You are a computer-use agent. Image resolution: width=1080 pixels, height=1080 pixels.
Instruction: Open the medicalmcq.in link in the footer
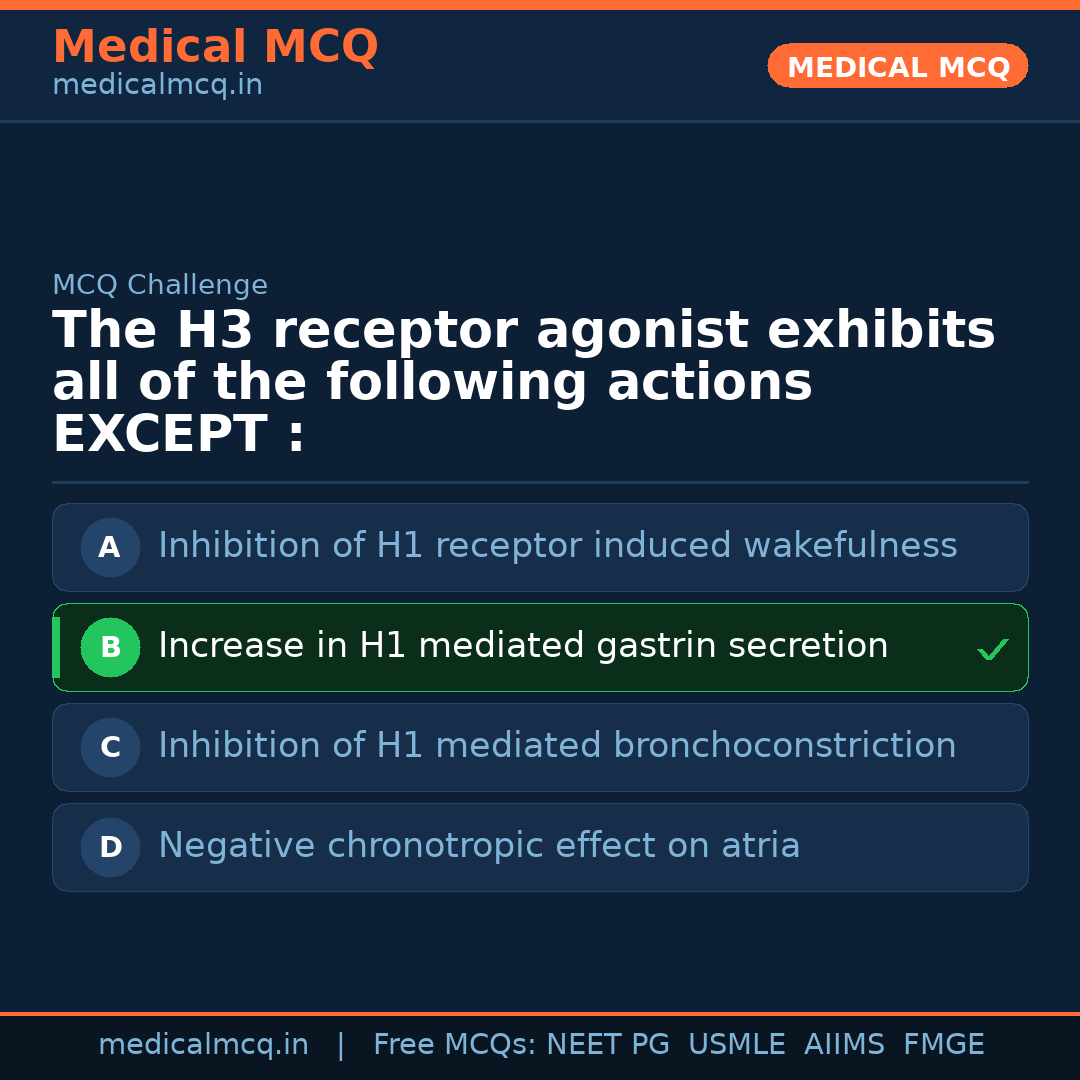click(203, 1045)
